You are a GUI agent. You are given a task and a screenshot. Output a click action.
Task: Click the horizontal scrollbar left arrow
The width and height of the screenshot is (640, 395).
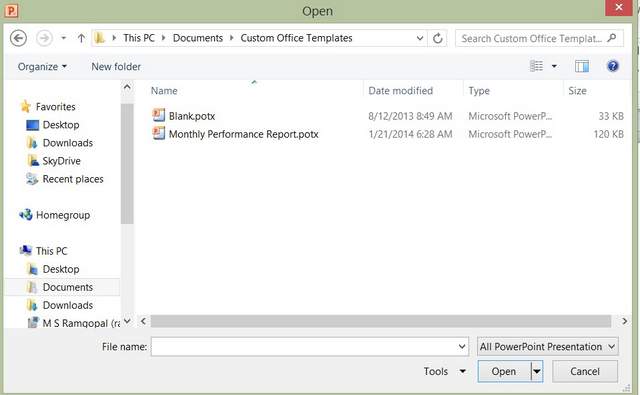(143, 321)
